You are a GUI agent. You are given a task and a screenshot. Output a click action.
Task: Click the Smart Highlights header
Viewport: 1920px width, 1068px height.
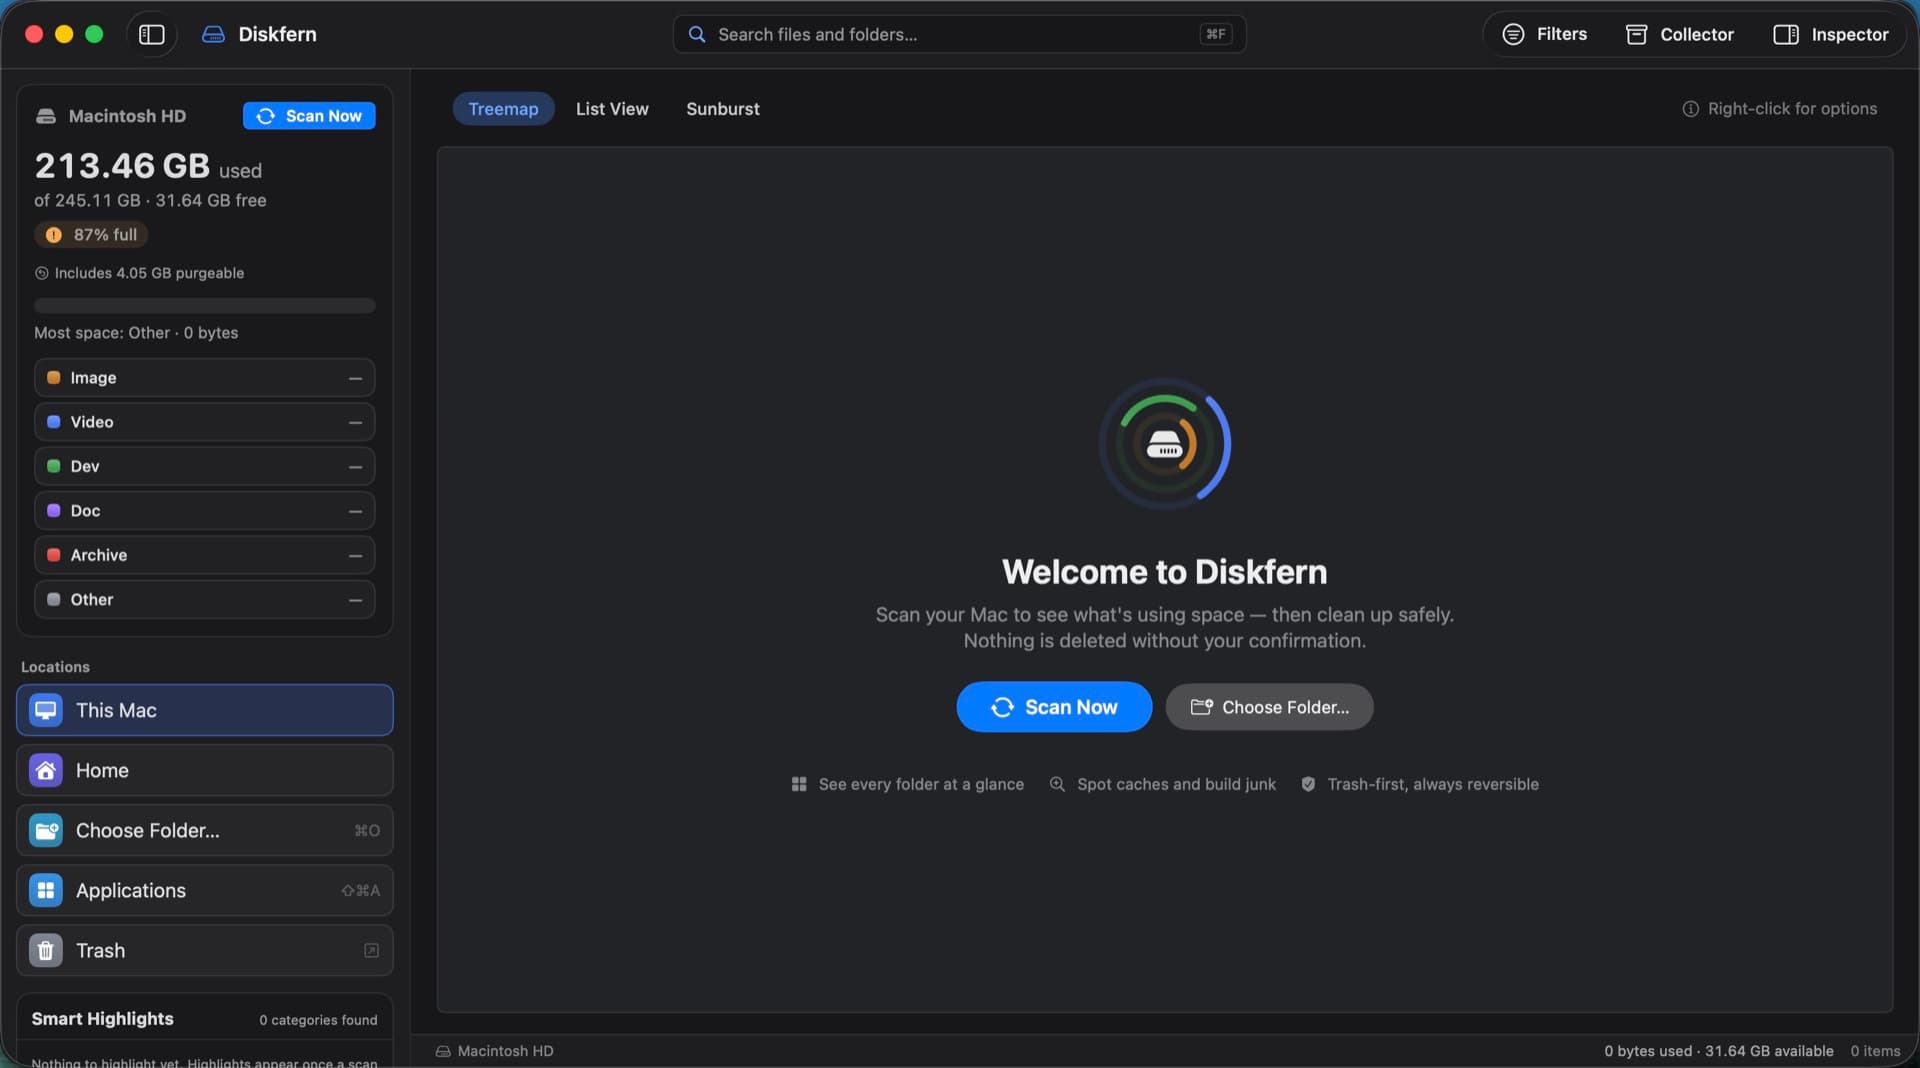coord(102,1019)
